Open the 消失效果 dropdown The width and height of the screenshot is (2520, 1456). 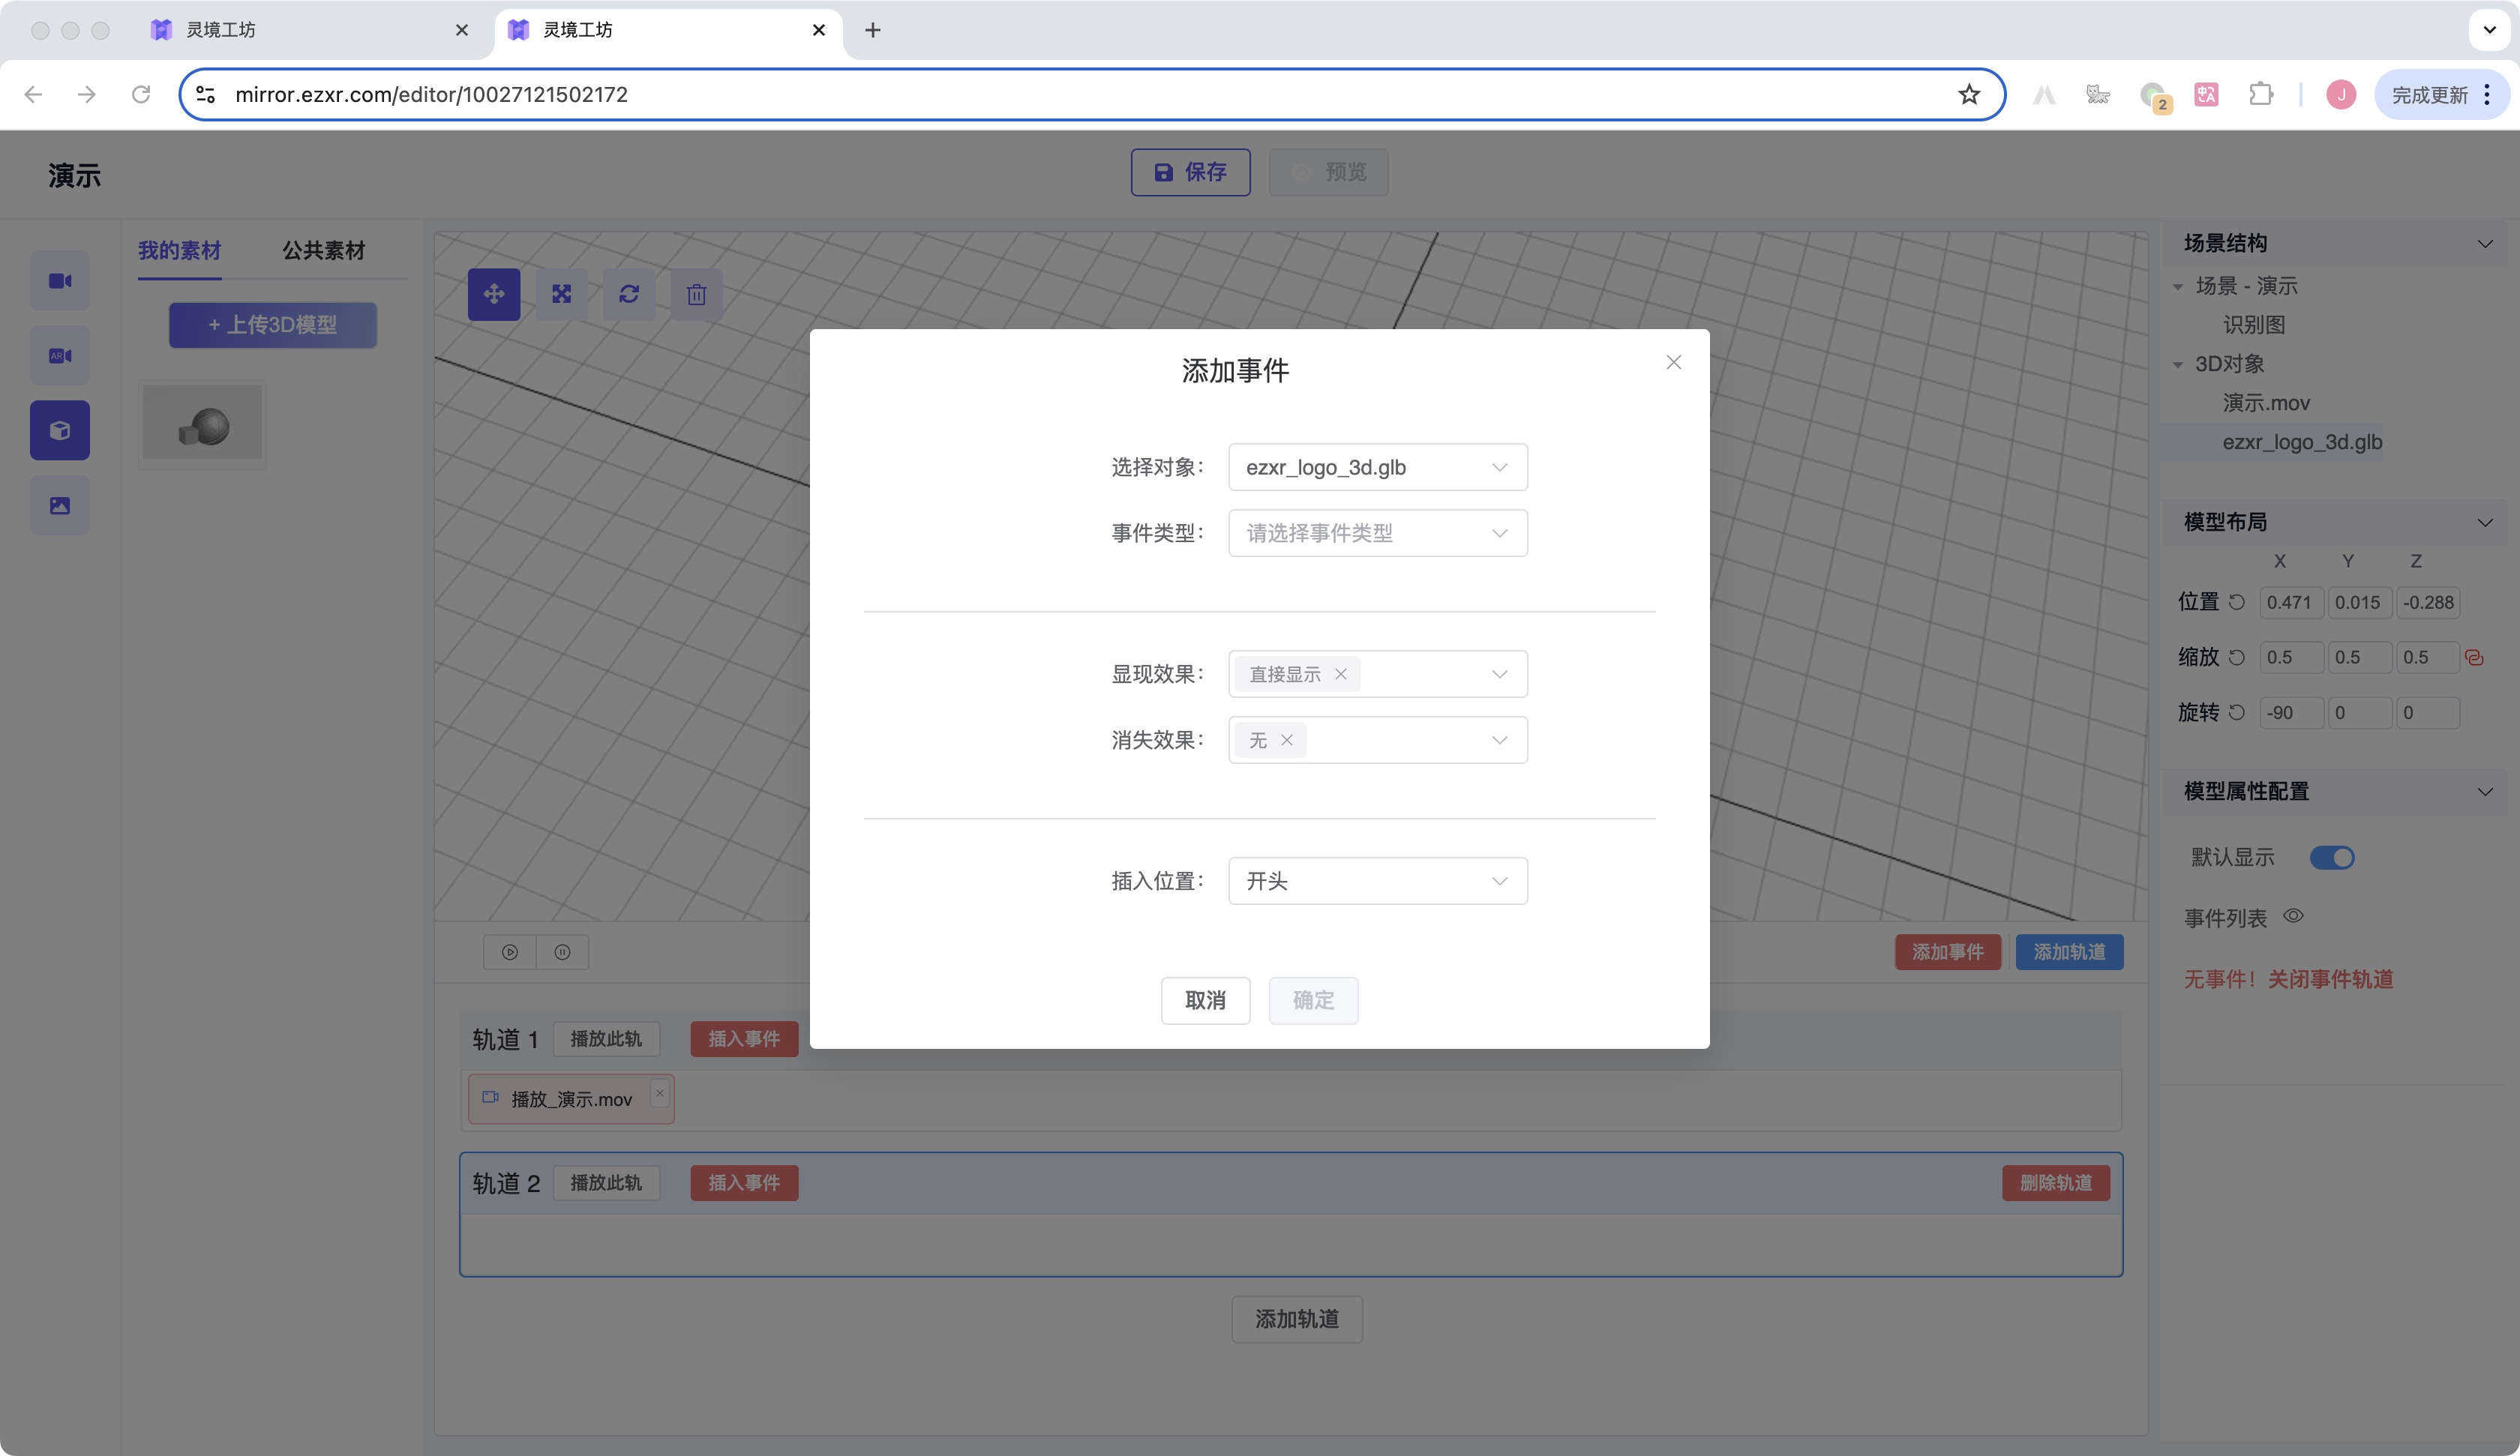(x=1377, y=740)
